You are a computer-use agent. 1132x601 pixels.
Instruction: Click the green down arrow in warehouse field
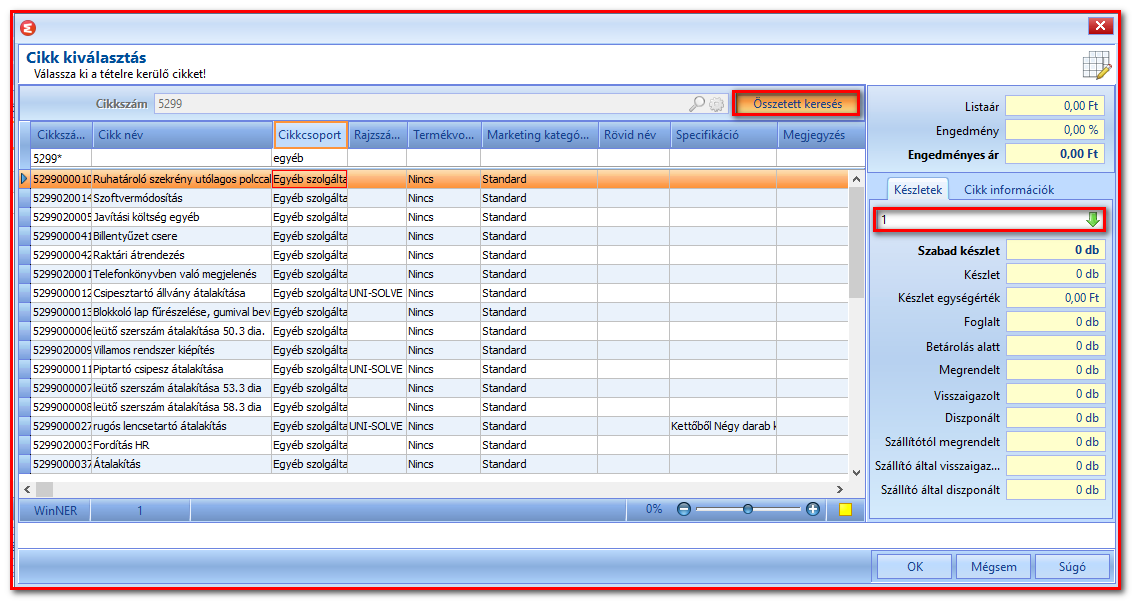1093,220
